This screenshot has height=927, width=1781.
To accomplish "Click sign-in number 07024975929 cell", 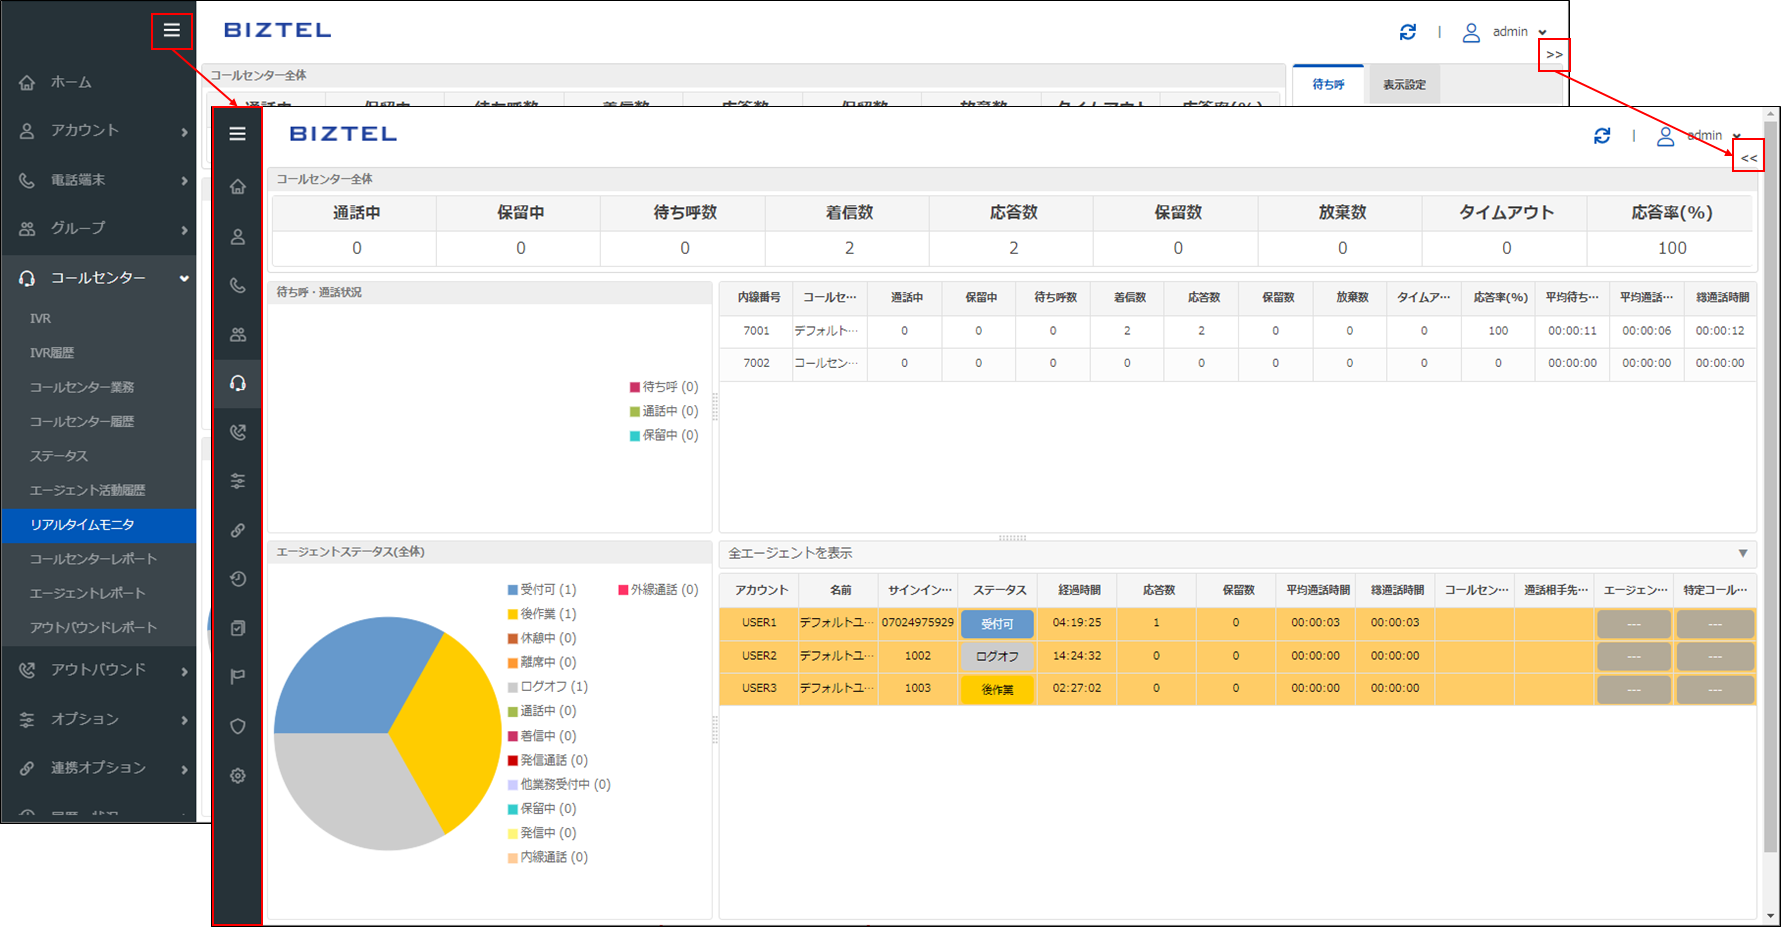I will [x=918, y=623].
